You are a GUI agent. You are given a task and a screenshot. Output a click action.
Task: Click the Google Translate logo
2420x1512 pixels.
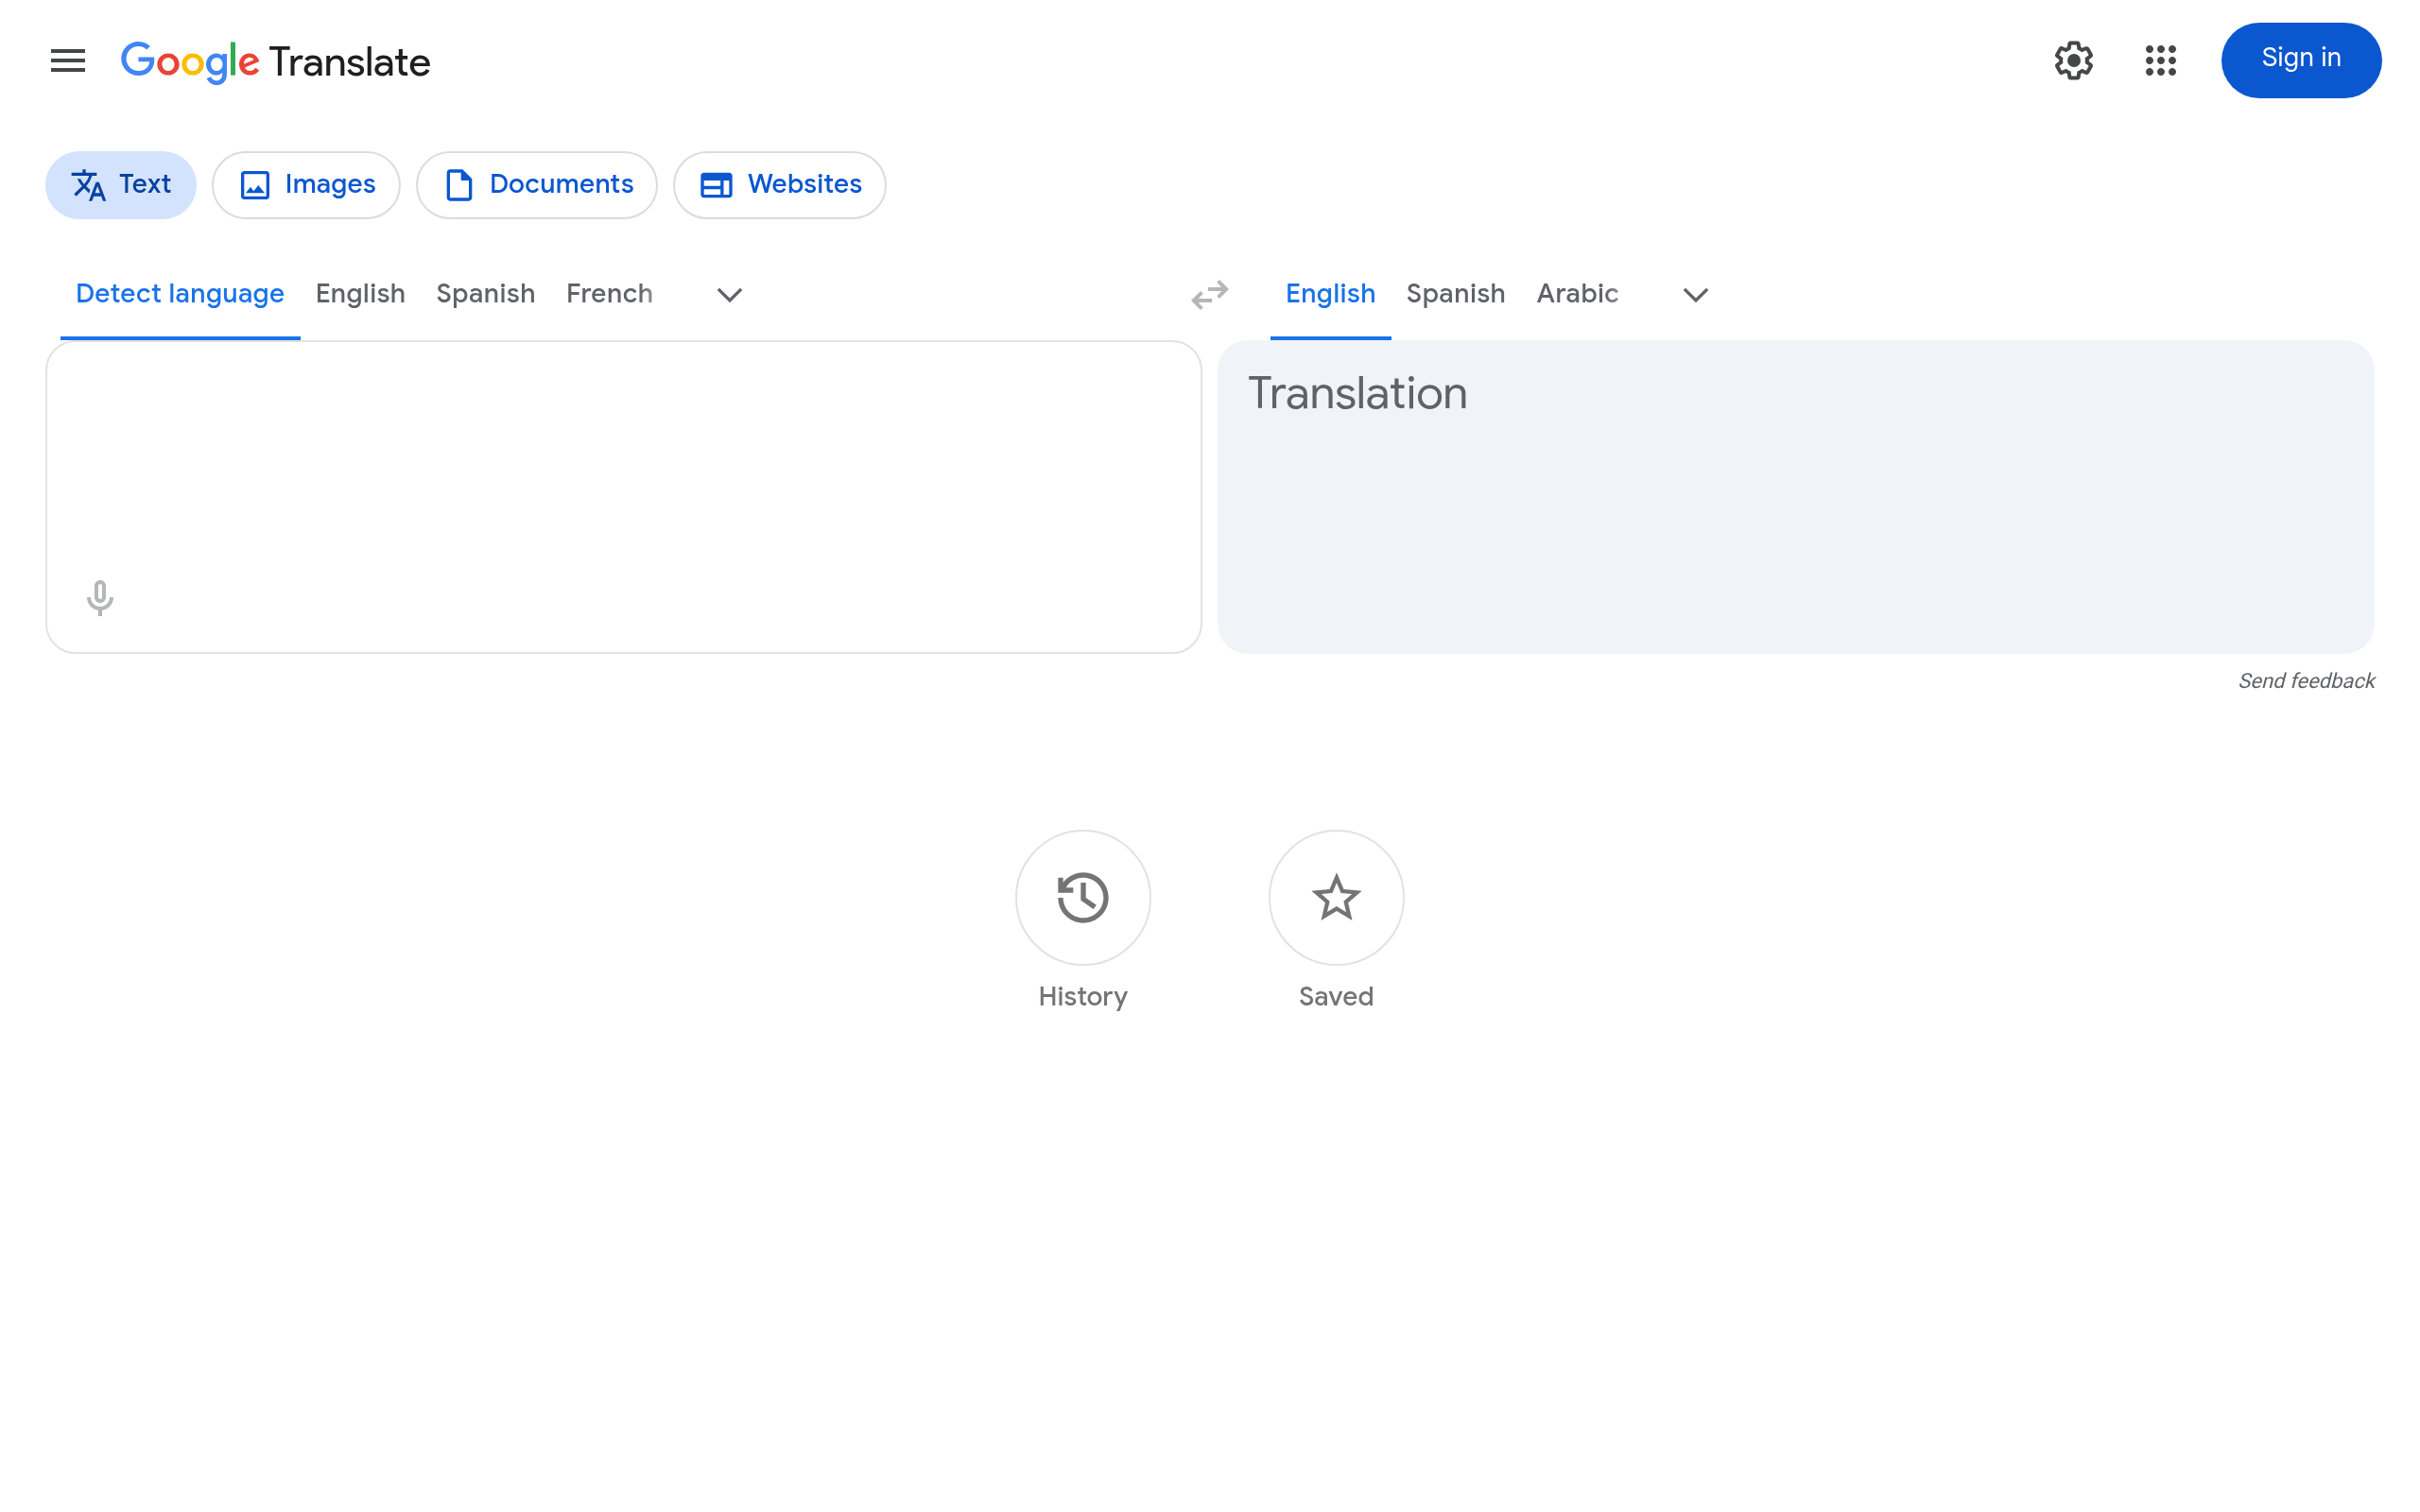(276, 61)
